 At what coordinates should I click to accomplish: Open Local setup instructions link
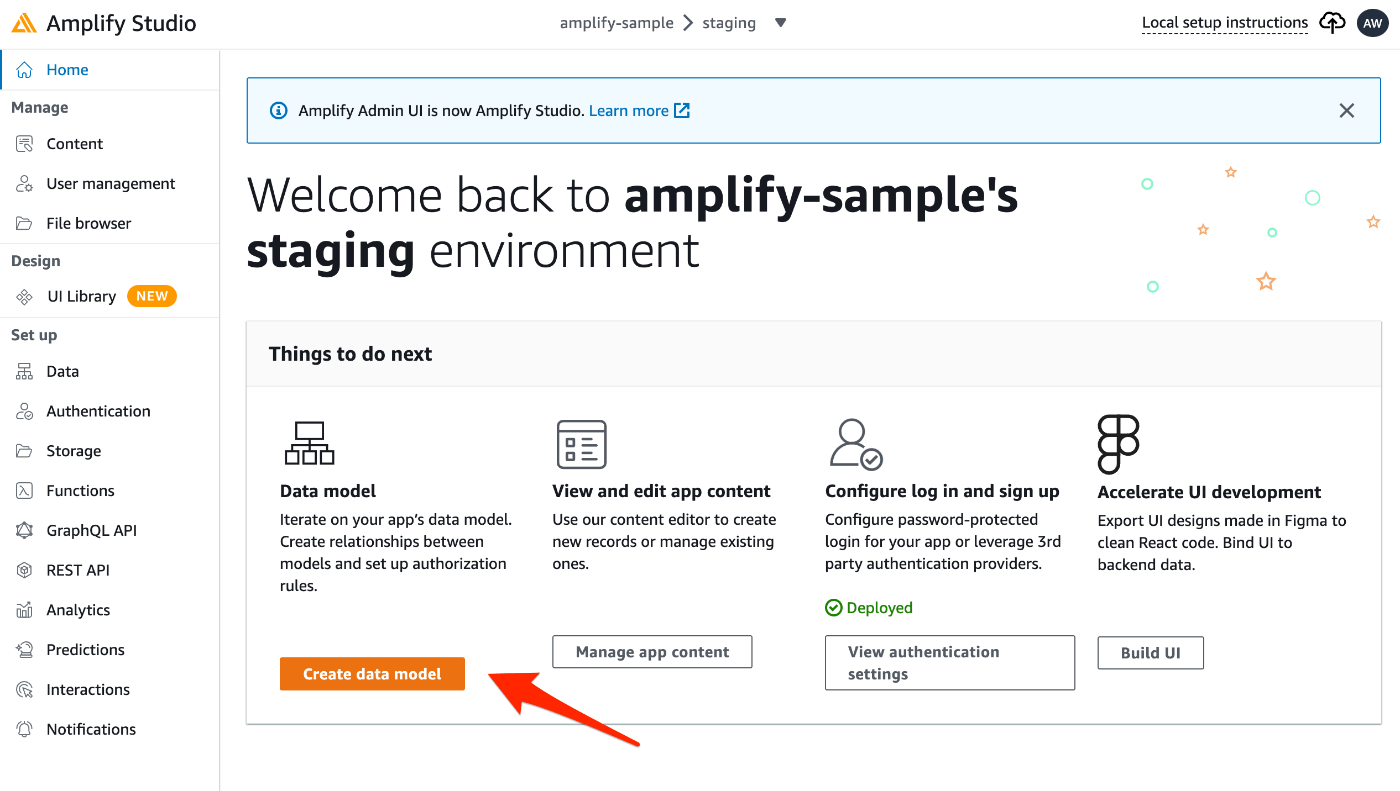(x=1225, y=23)
